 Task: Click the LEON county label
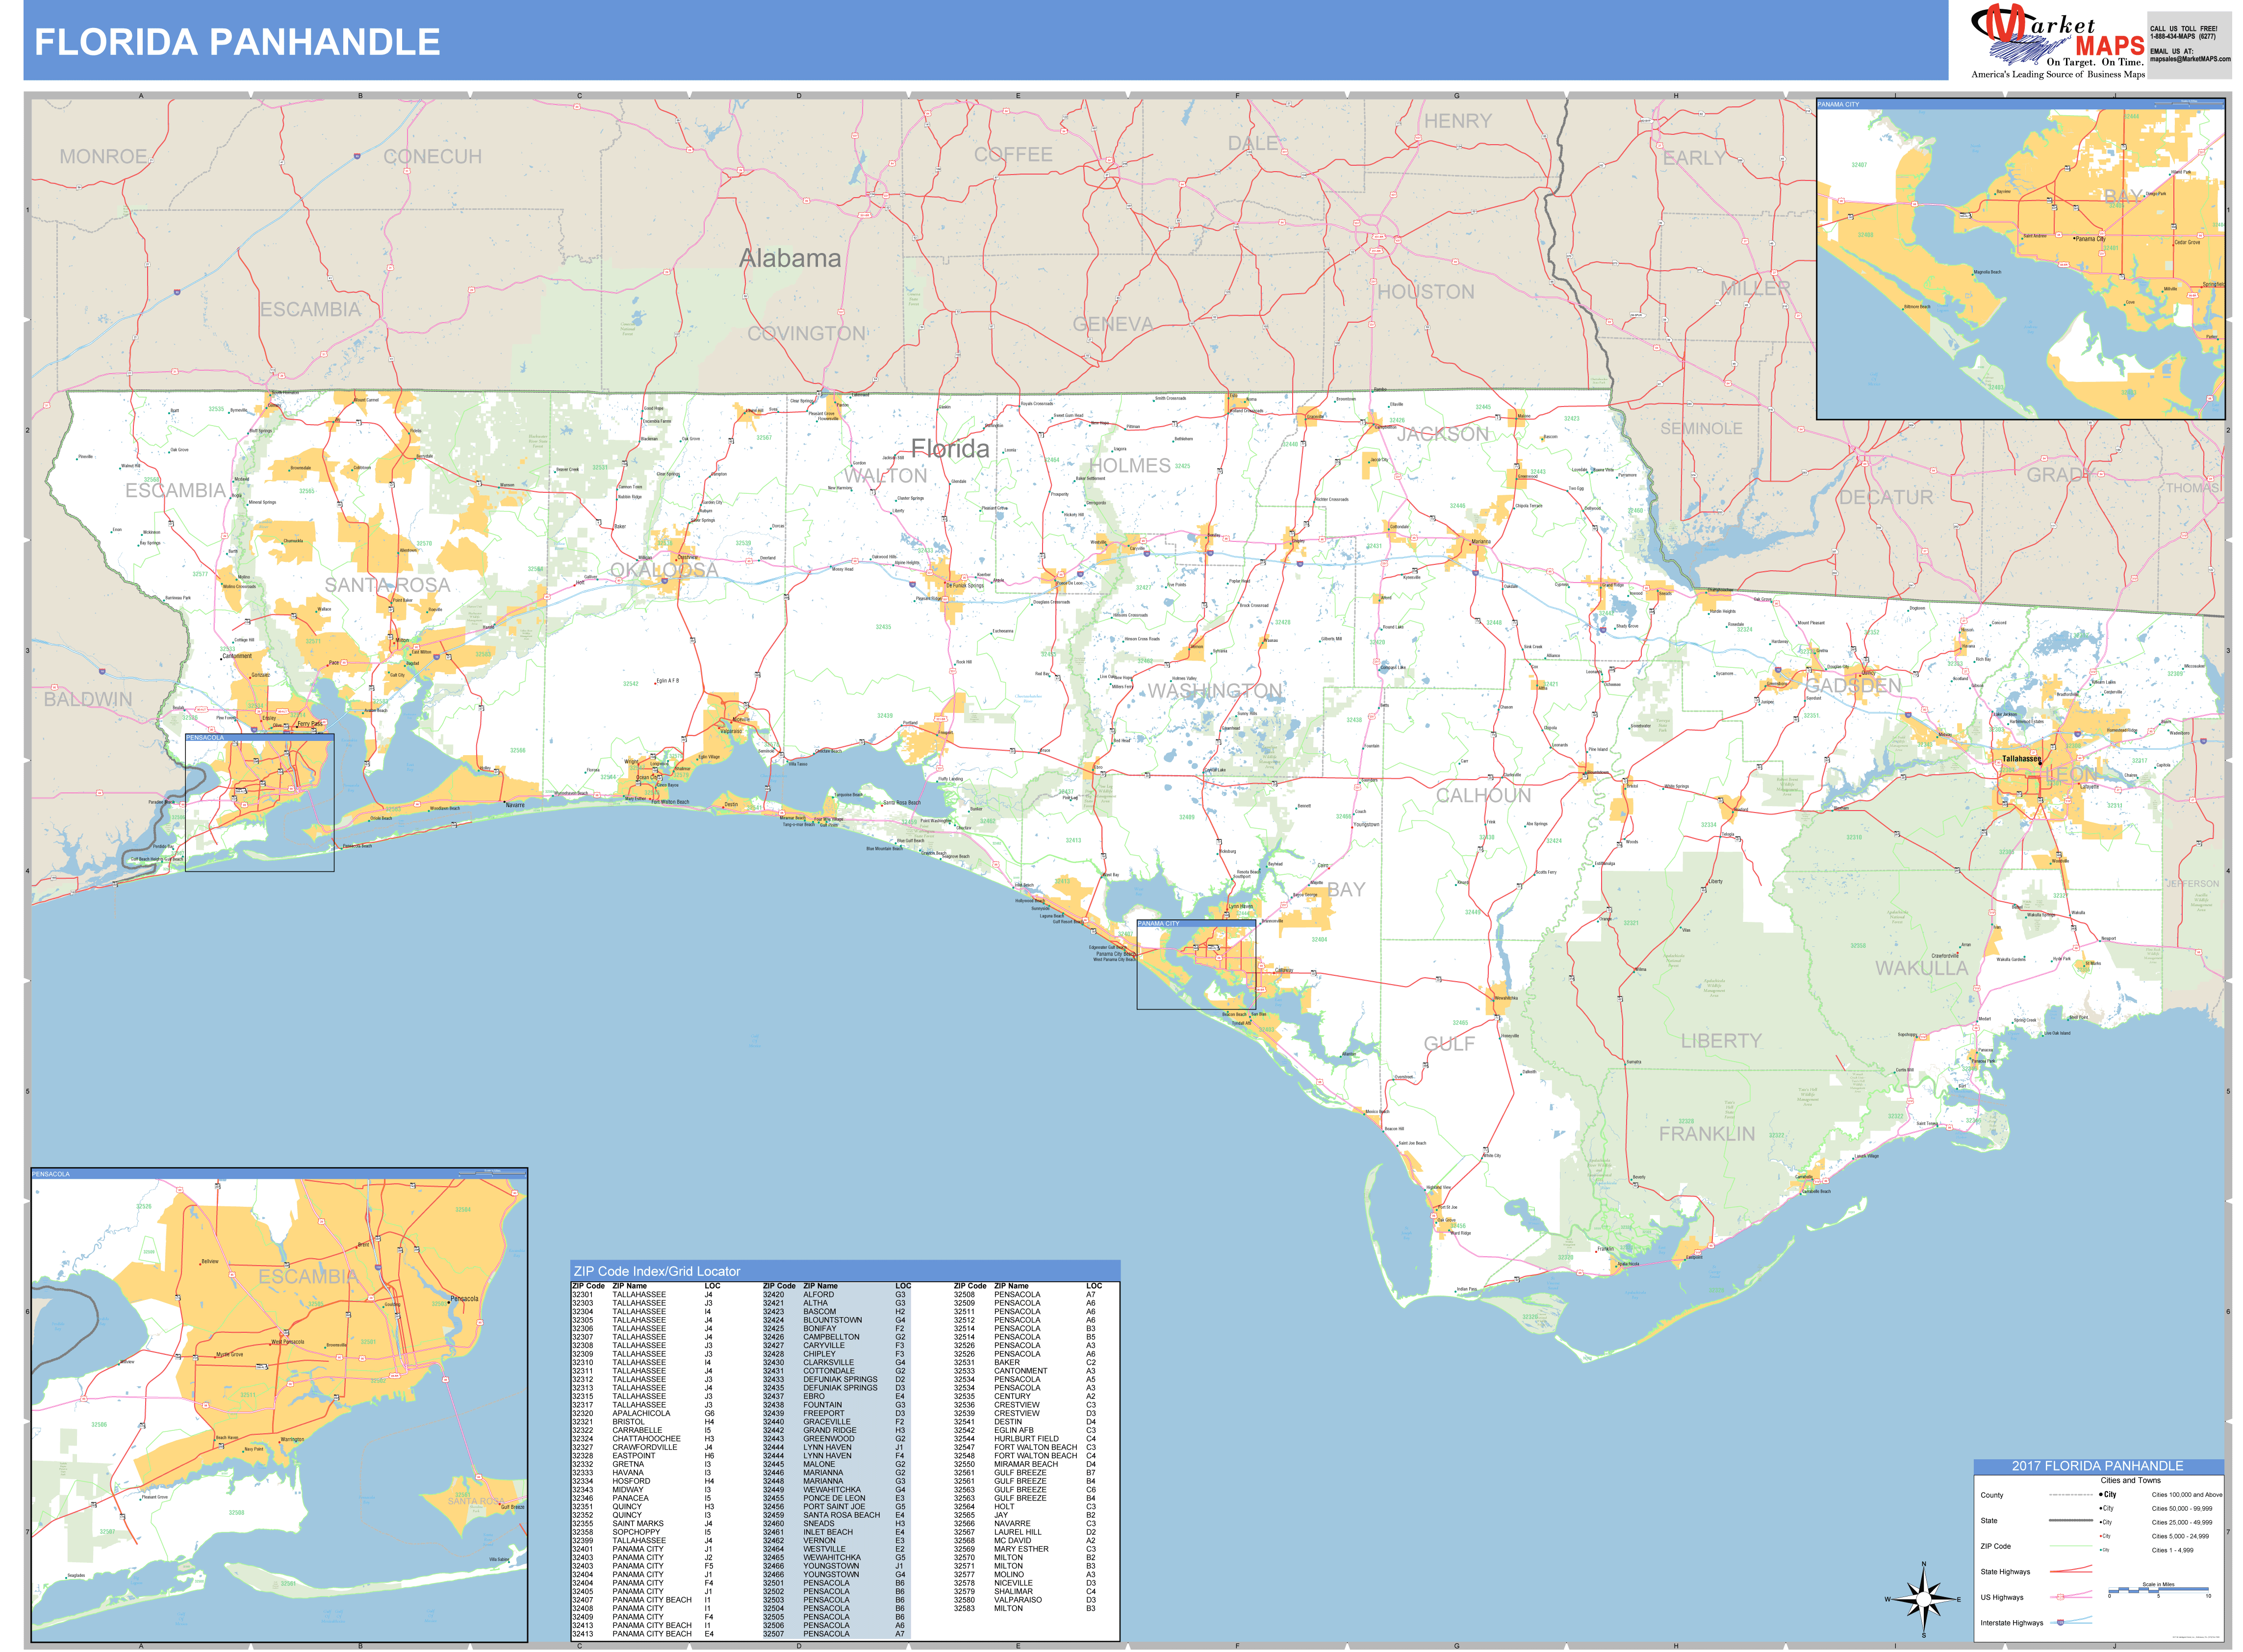(x=2070, y=775)
